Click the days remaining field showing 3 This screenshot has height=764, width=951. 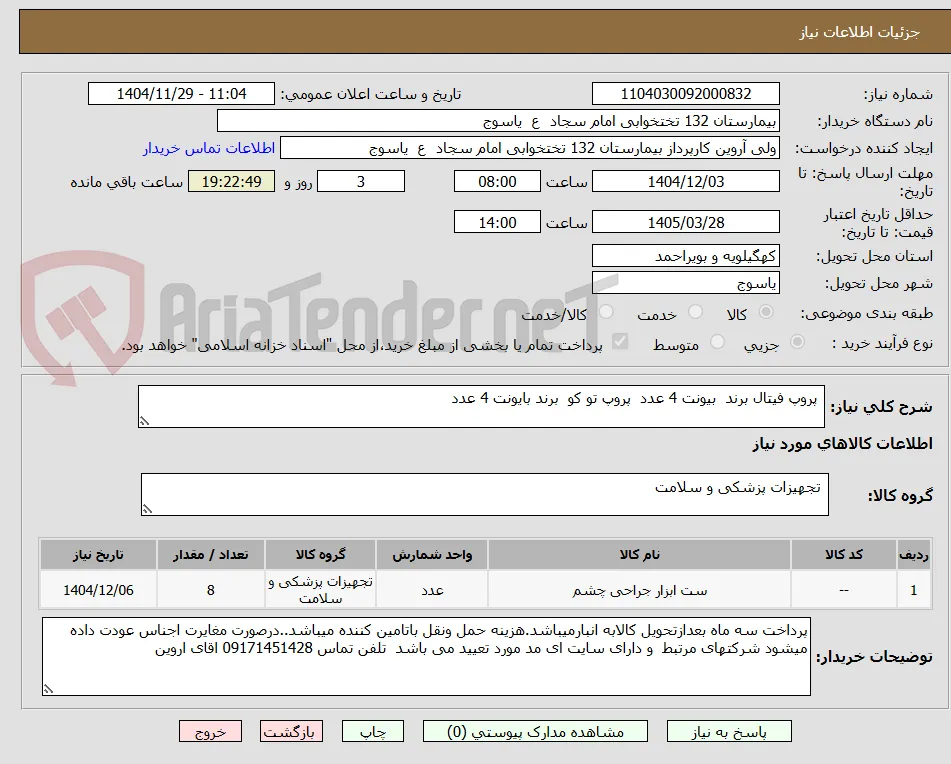click(361, 181)
